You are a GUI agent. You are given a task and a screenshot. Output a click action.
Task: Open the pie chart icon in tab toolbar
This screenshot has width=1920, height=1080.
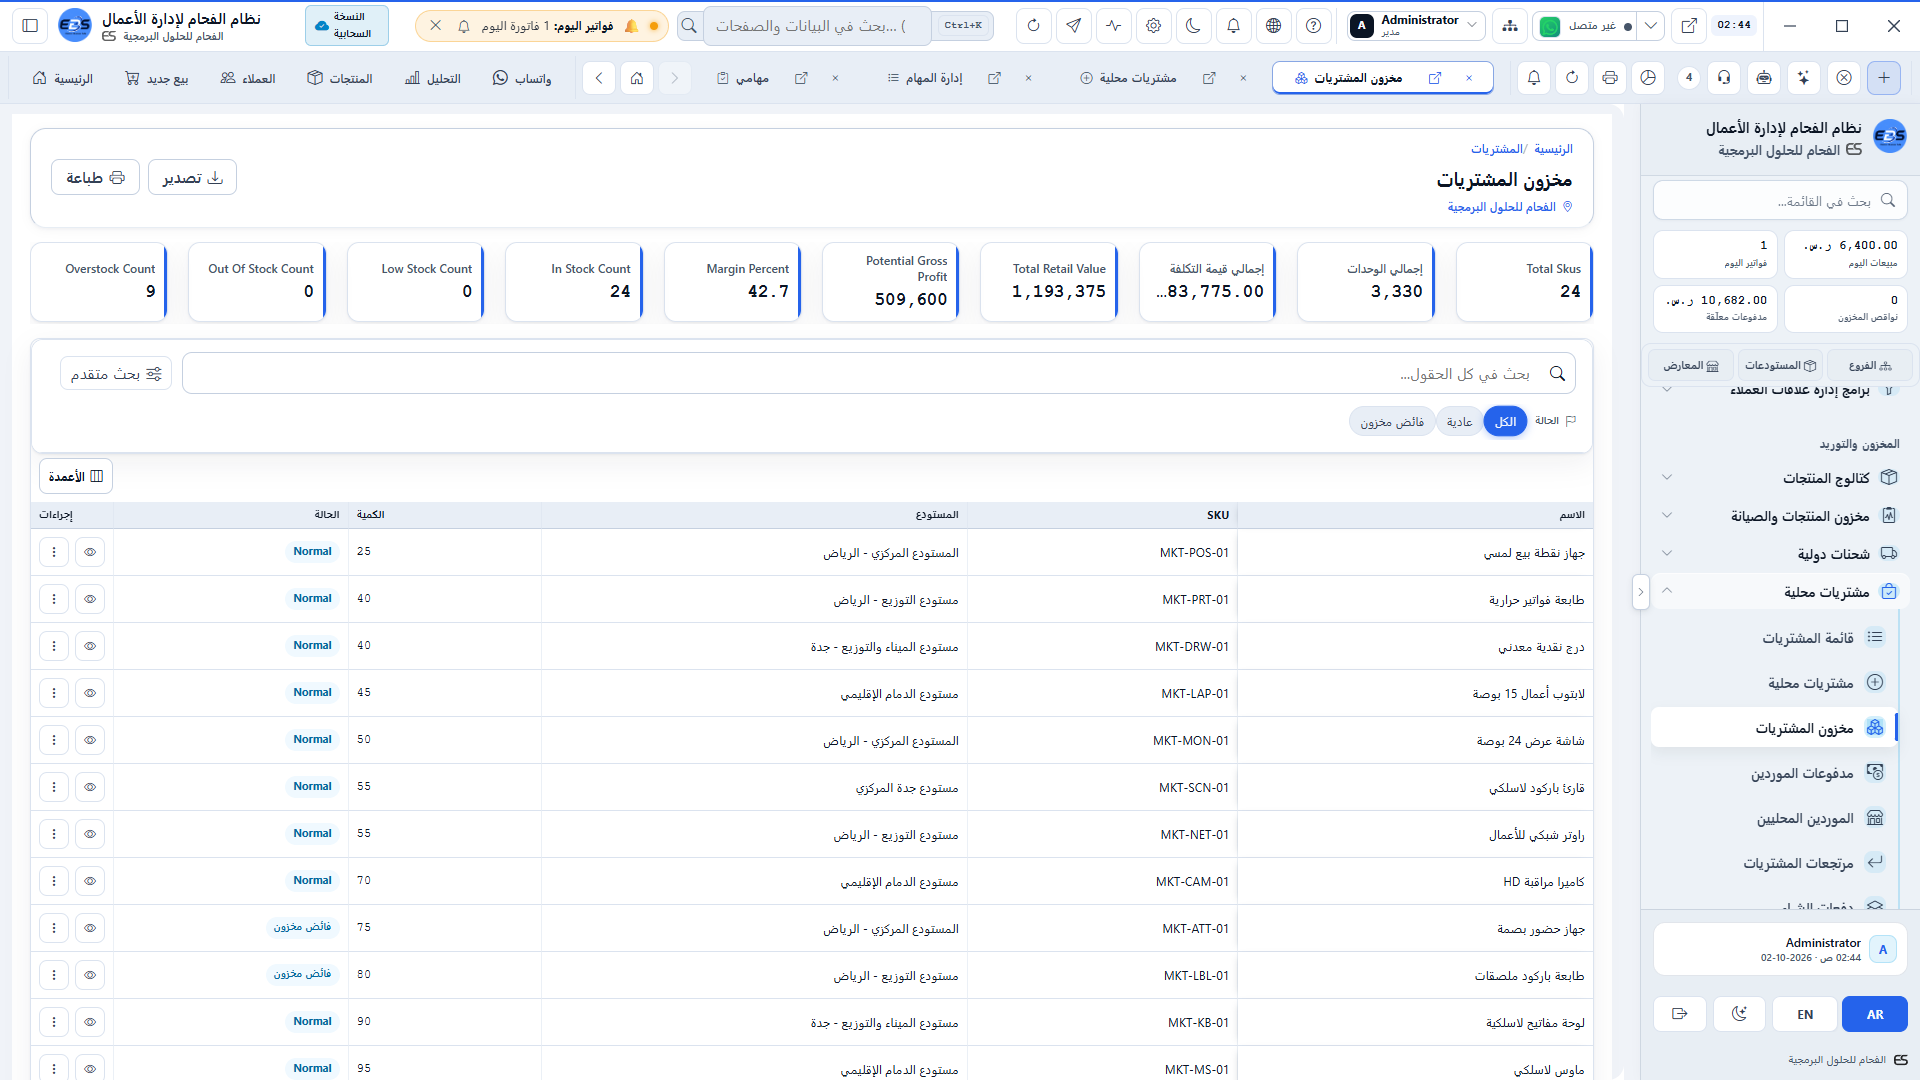[x=1648, y=78]
